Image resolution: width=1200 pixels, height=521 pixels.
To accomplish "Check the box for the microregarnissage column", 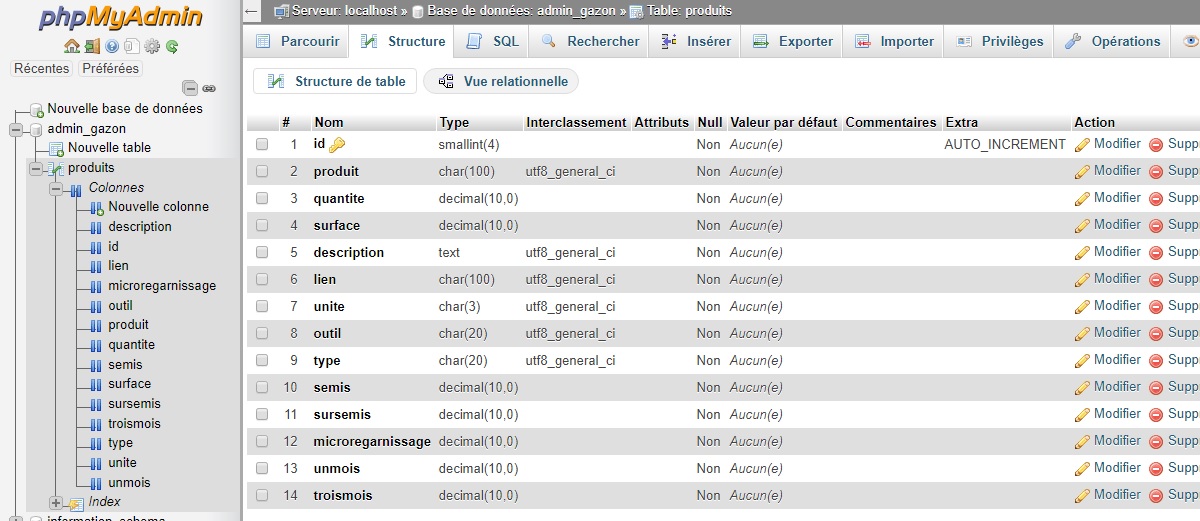I will tap(262, 441).
